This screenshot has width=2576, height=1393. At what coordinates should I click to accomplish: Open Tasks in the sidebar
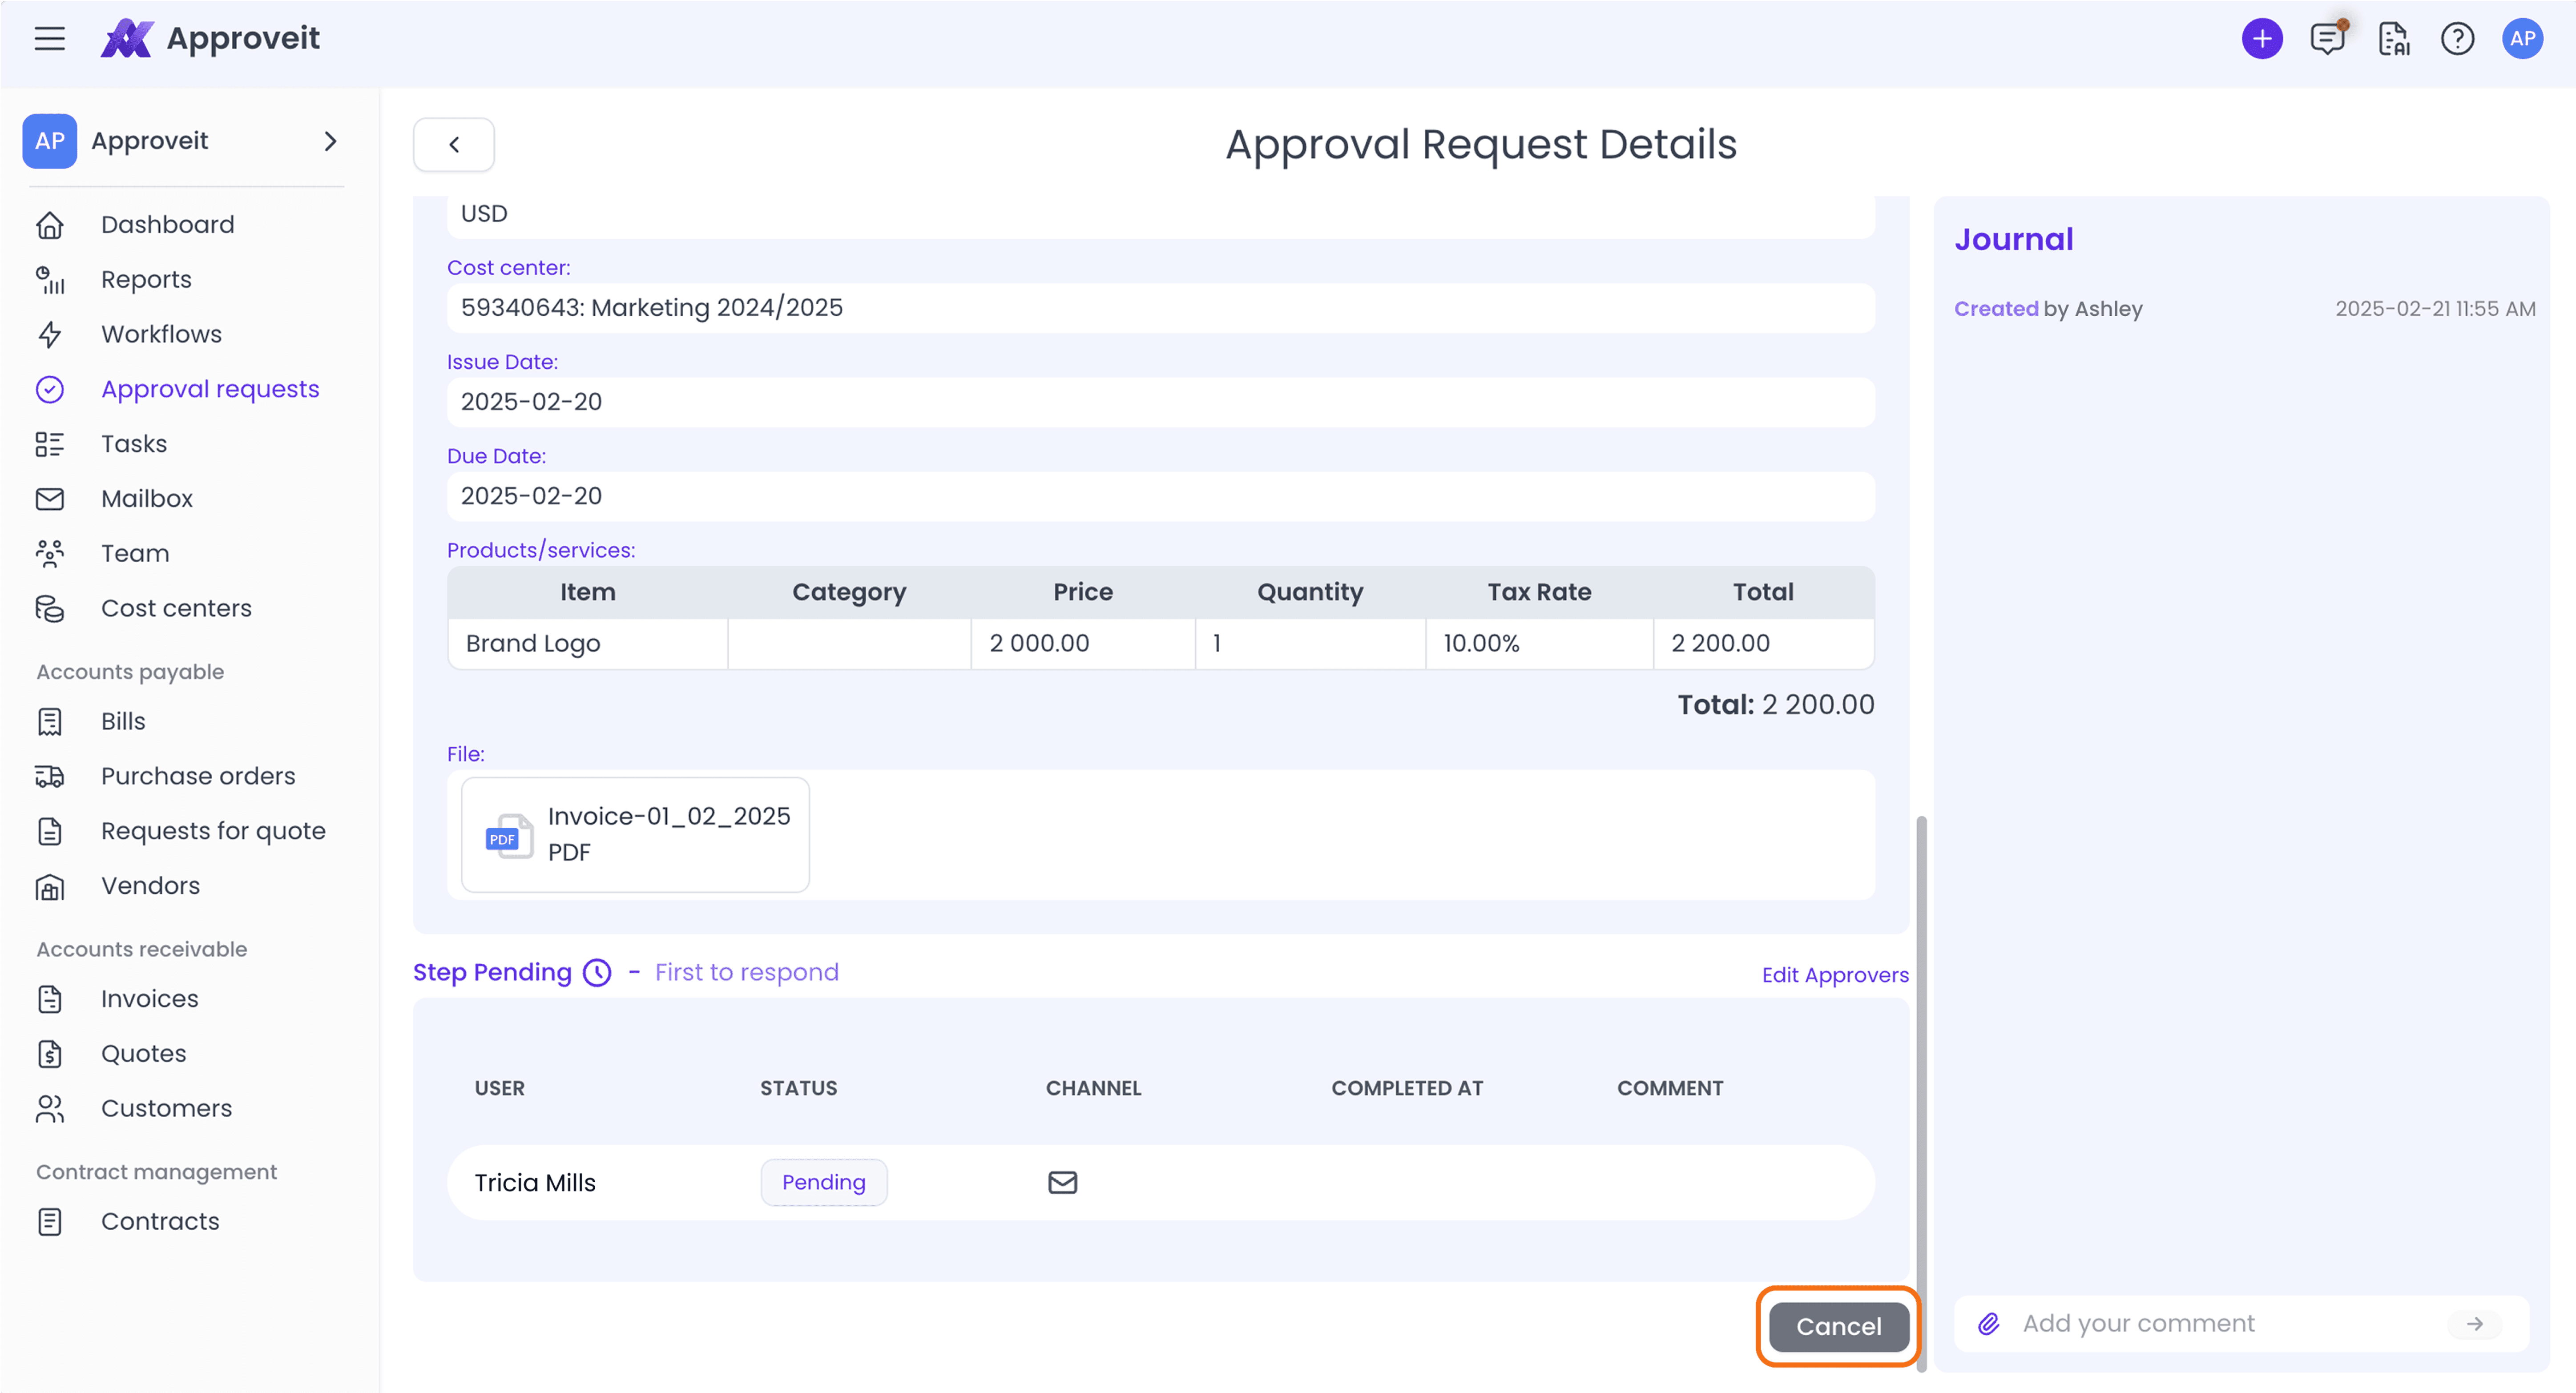pyautogui.click(x=134, y=444)
